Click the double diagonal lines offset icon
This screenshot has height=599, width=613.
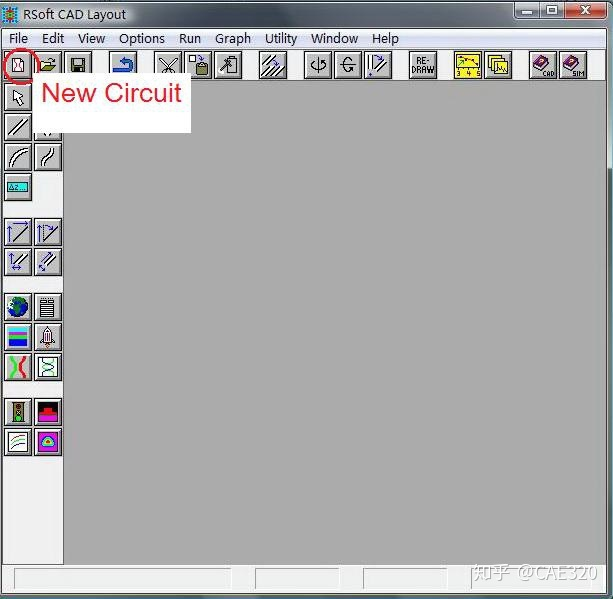coord(48,262)
